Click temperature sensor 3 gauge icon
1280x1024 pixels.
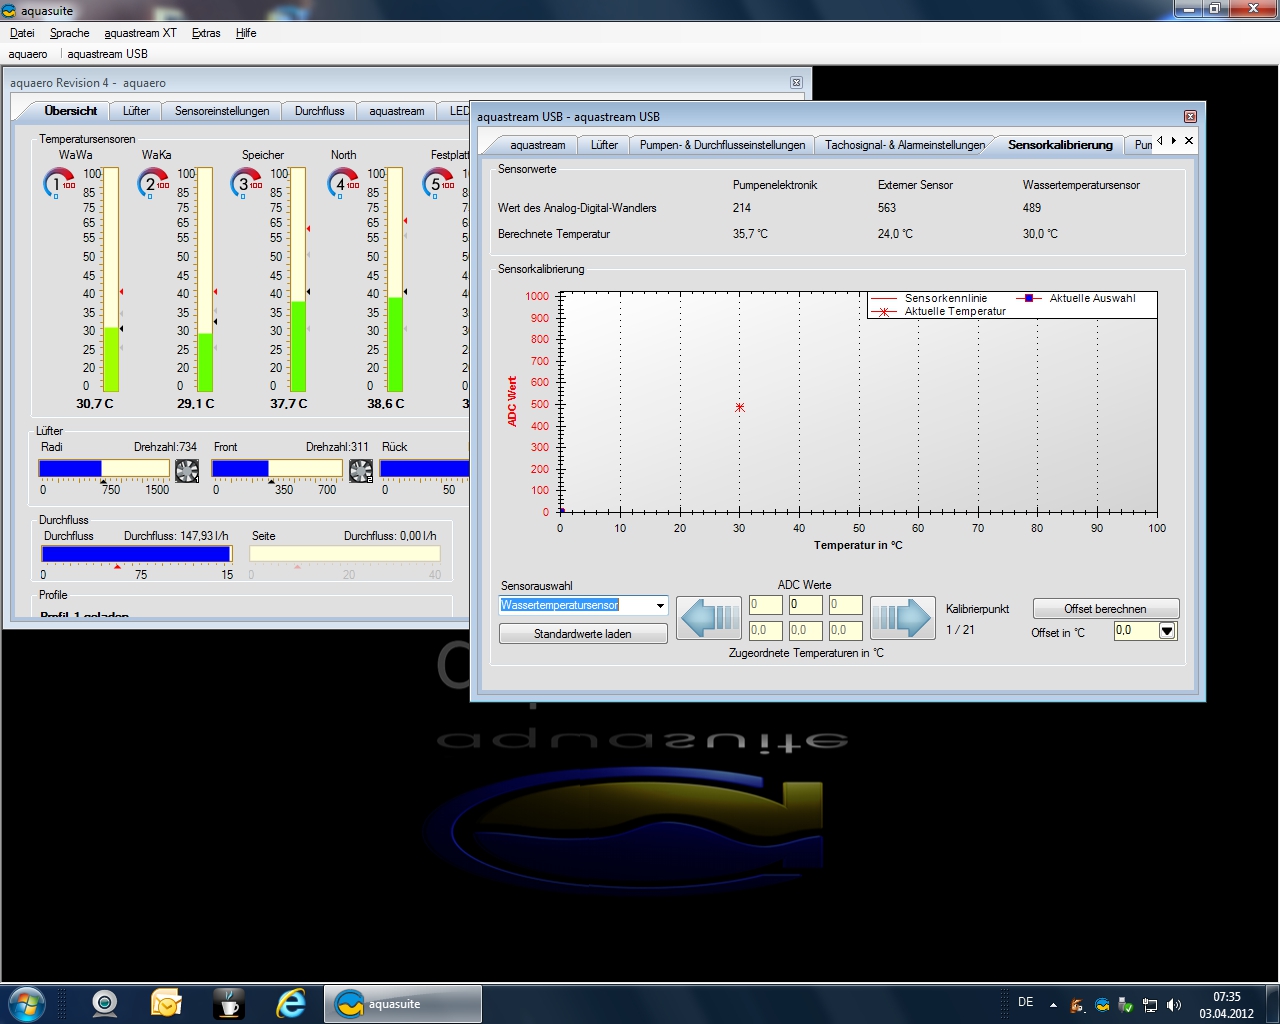click(246, 183)
